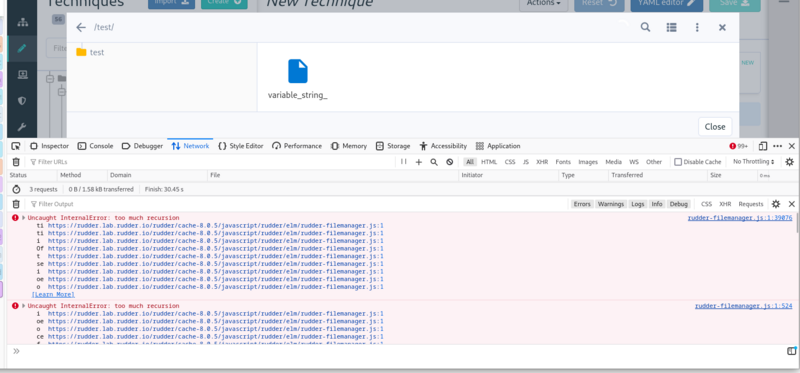The image size is (800, 373).
Task: Select the test folder in the tree
Action: [x=90, y=52]
